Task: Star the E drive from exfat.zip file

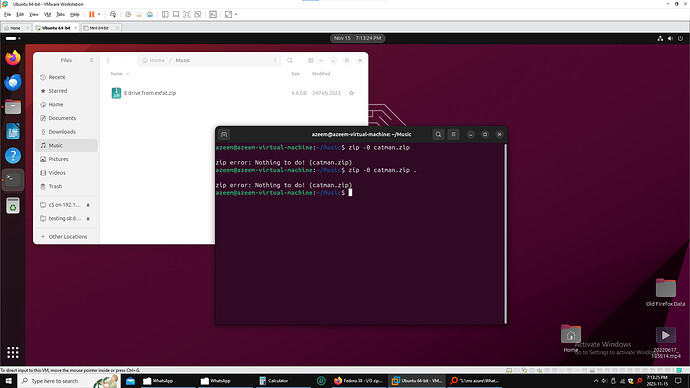Action: pos(351,93)
